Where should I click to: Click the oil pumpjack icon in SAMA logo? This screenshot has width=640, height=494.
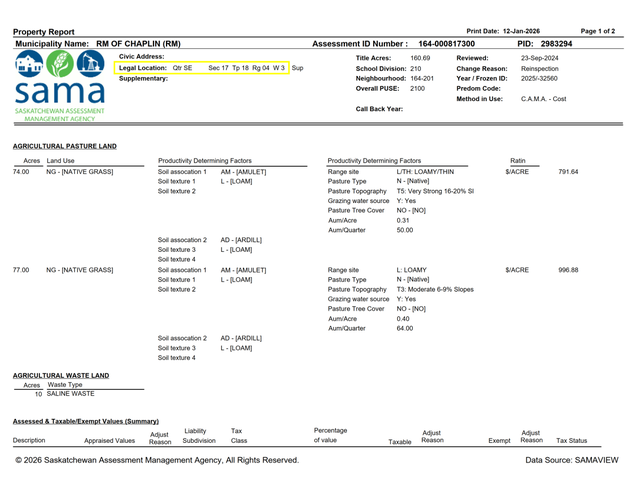[x=89, y=67]
